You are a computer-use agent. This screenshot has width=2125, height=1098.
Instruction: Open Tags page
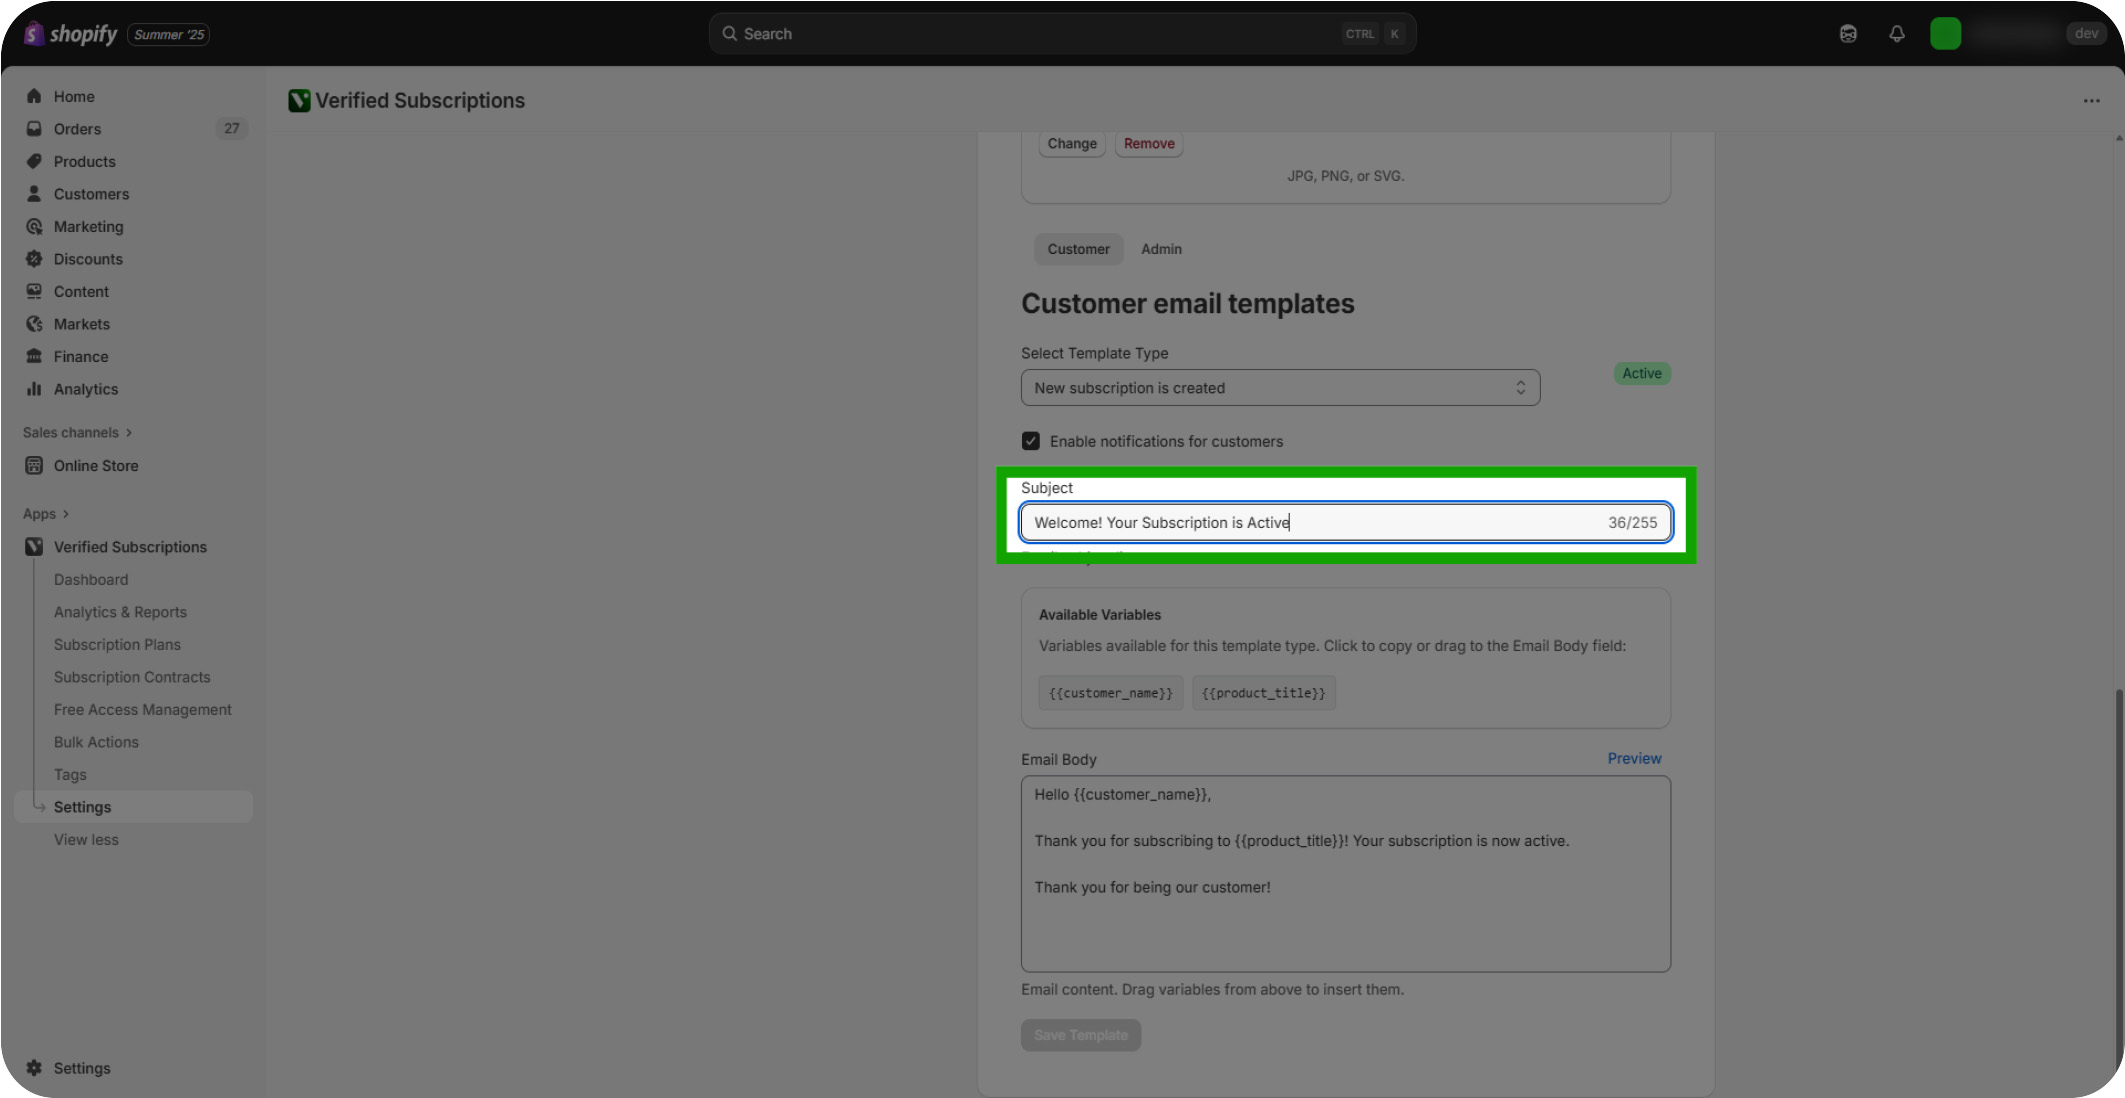pos(70,774)
